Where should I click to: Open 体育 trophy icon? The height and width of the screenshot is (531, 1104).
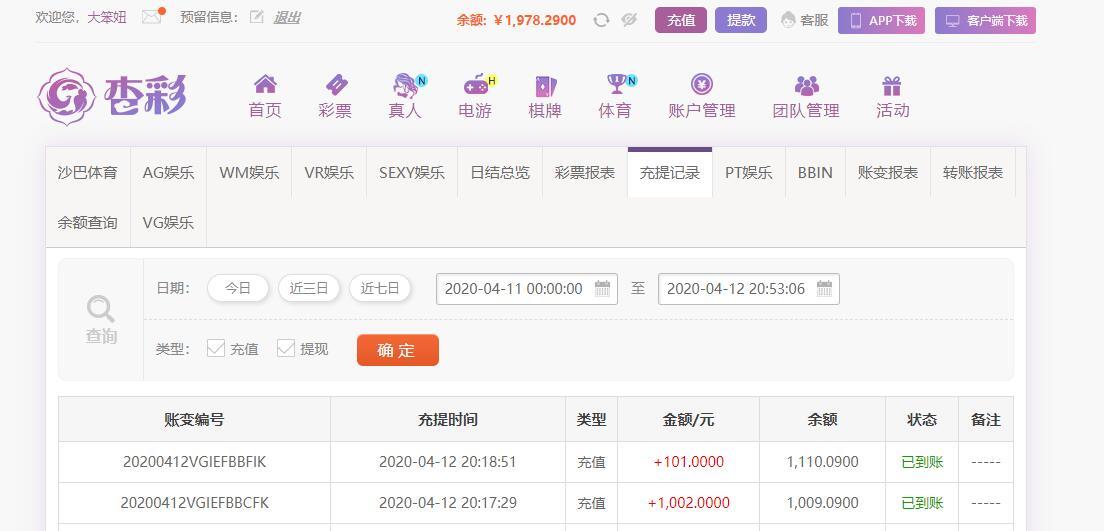(615, 84)
